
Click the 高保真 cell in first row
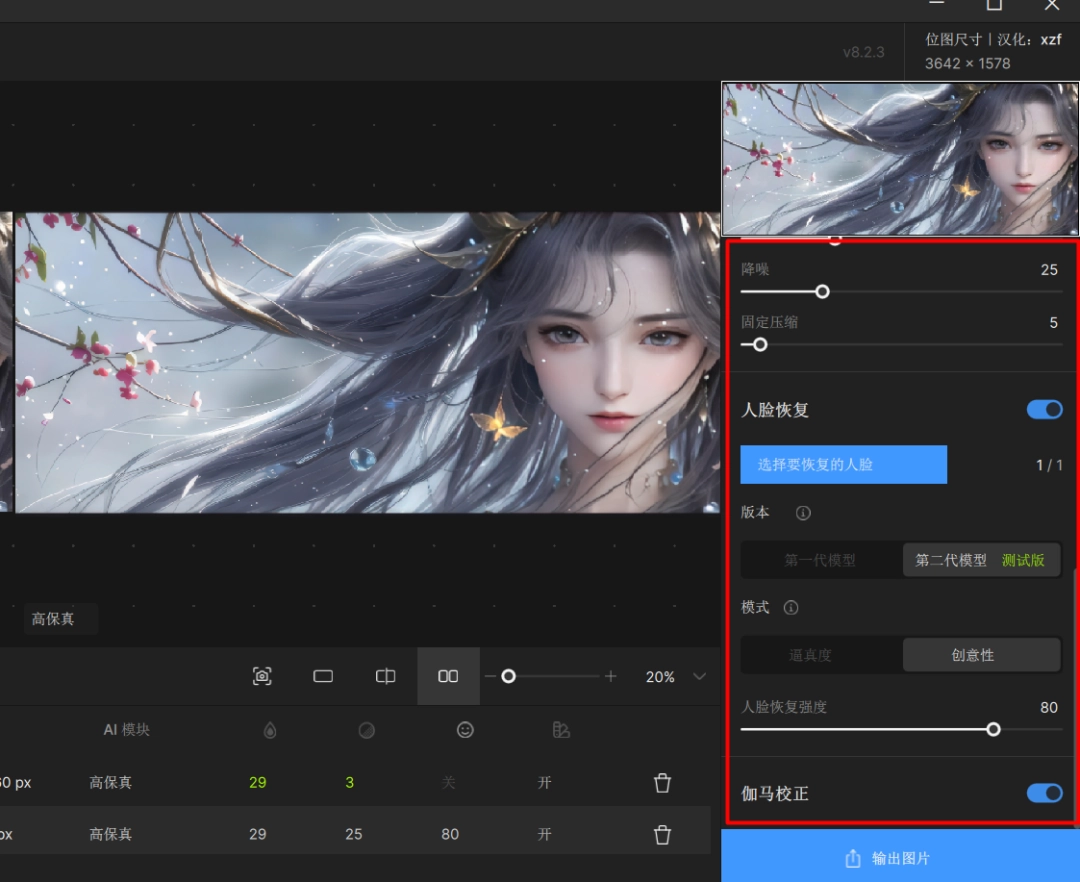110,783
